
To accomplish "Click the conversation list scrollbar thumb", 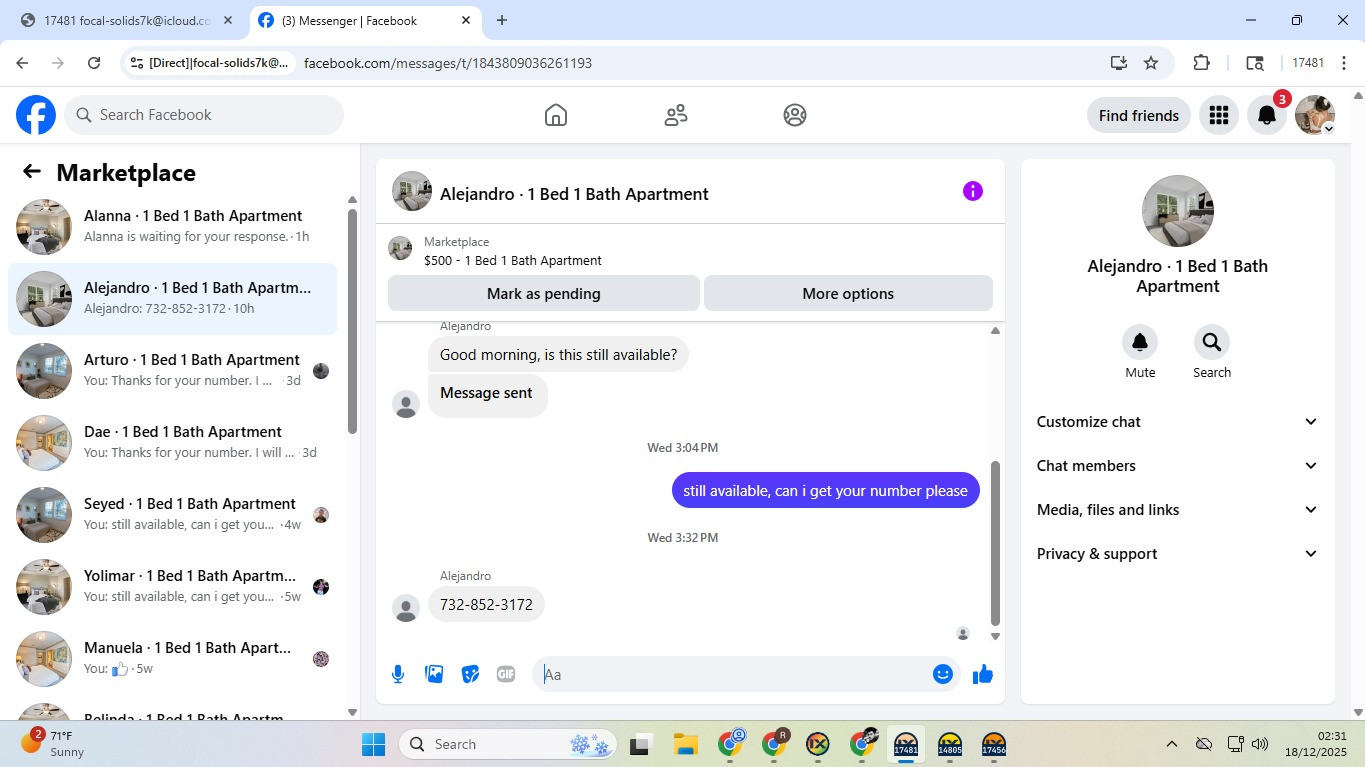I will click(x=352, y=321).
